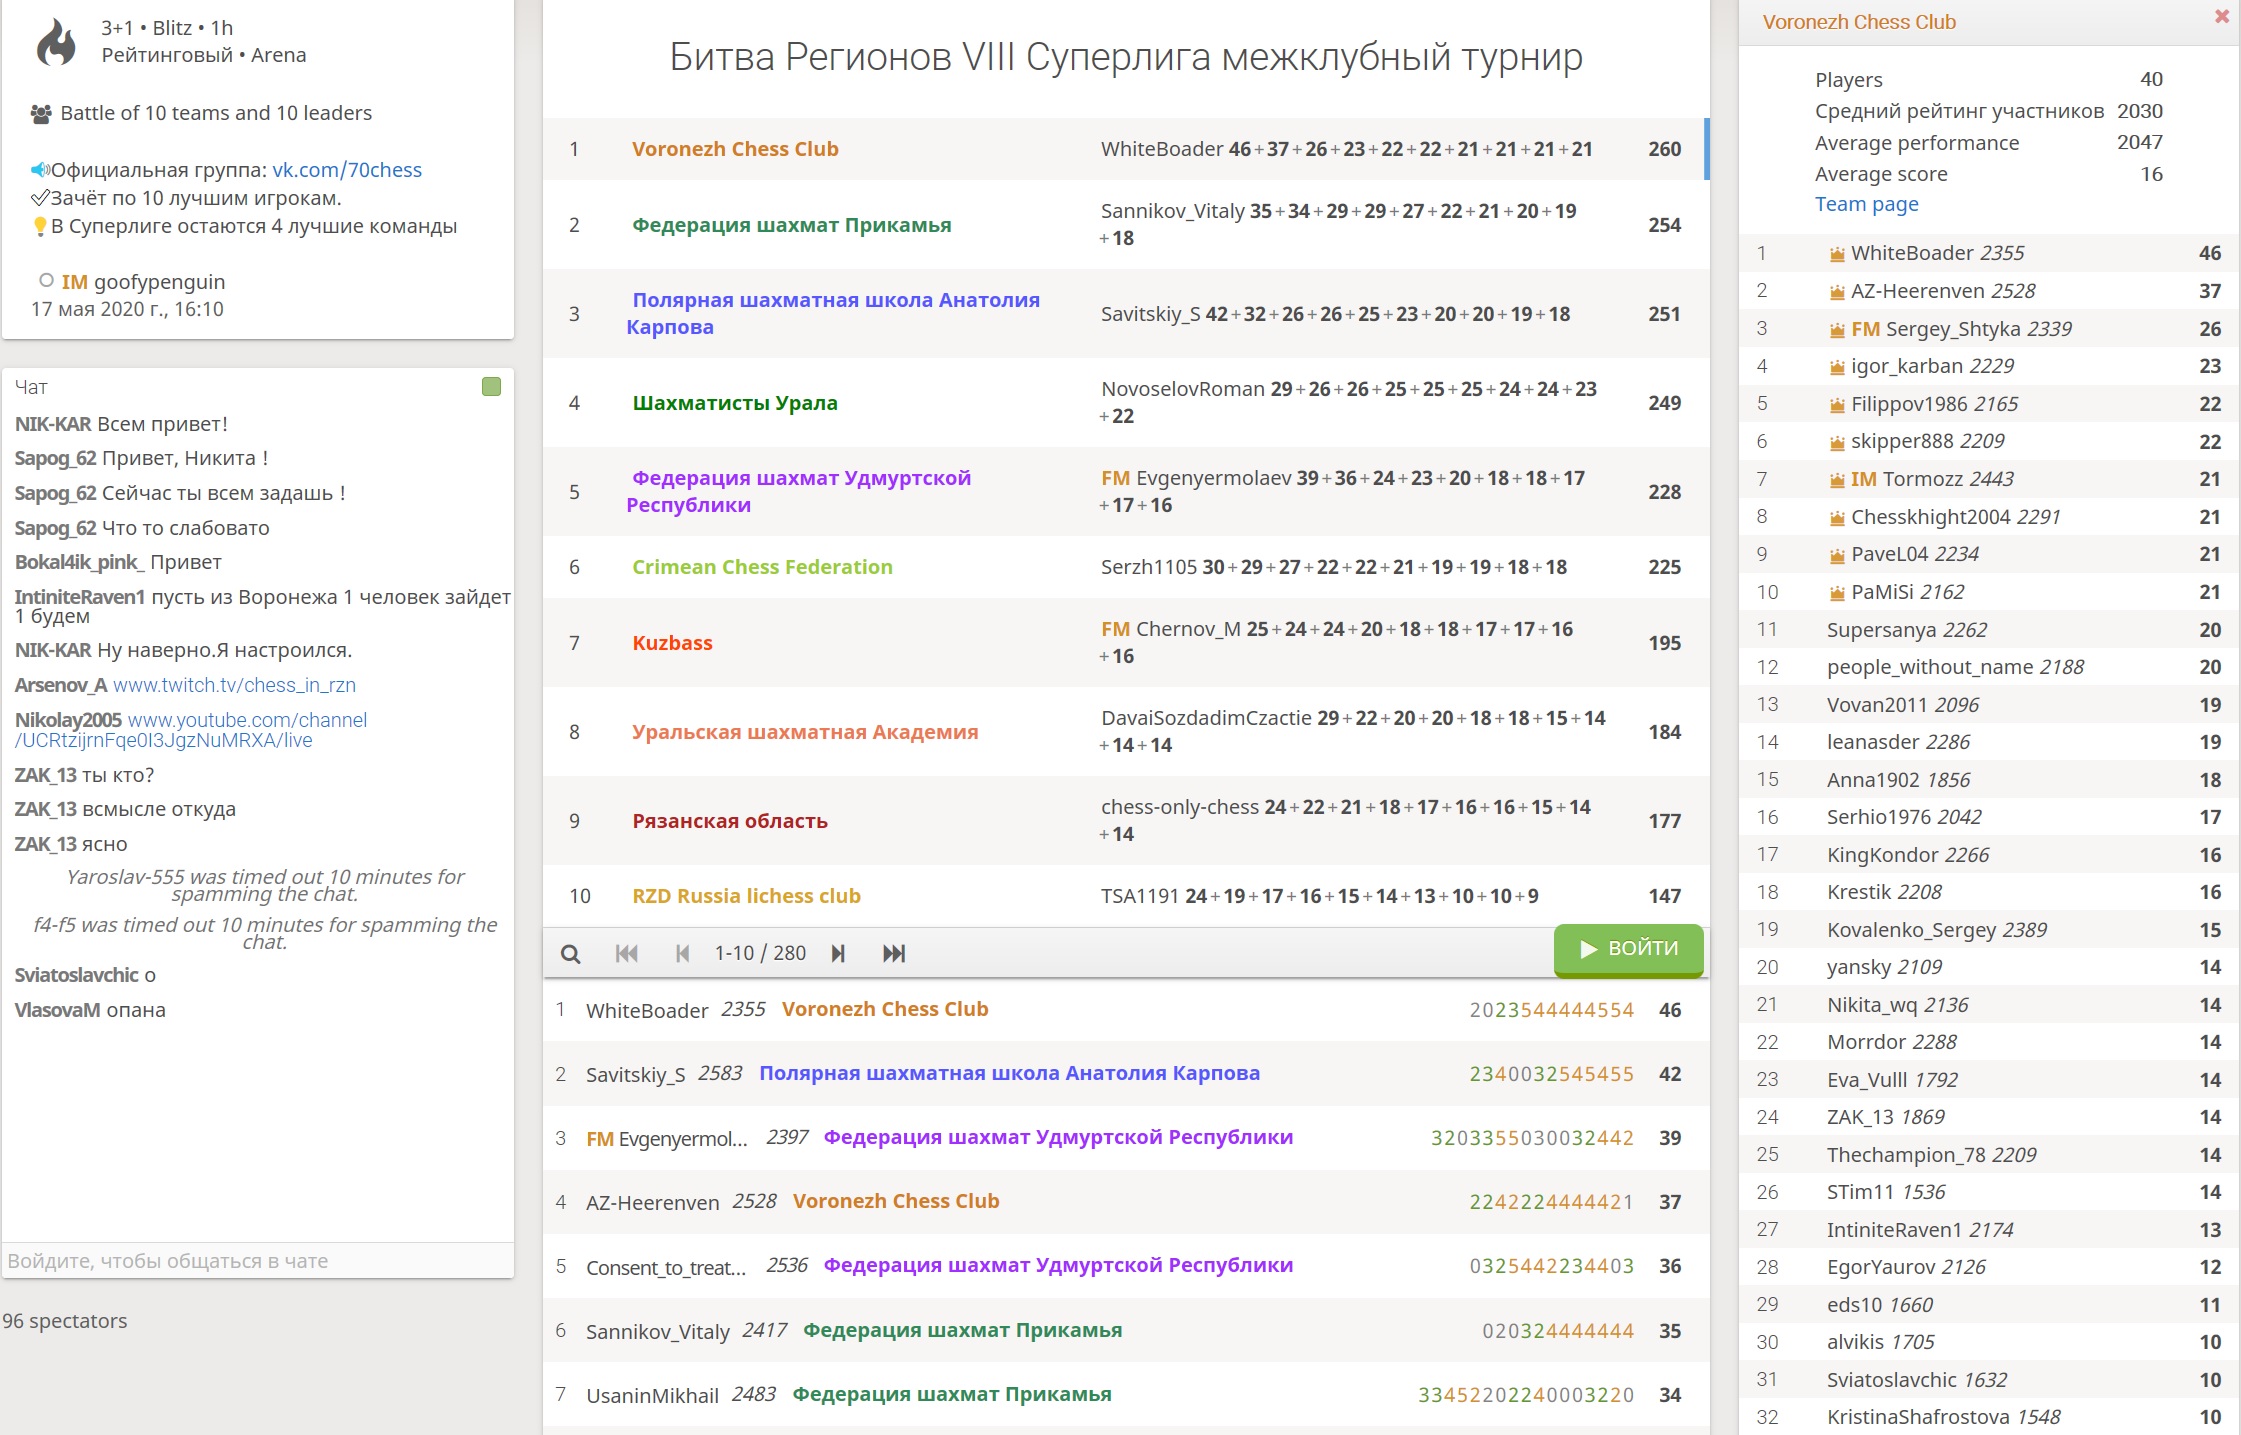
Task: Open Sannikov_Vitaly player row in lower standings
Action: pyautogui.click(x=1125, y=1331)
